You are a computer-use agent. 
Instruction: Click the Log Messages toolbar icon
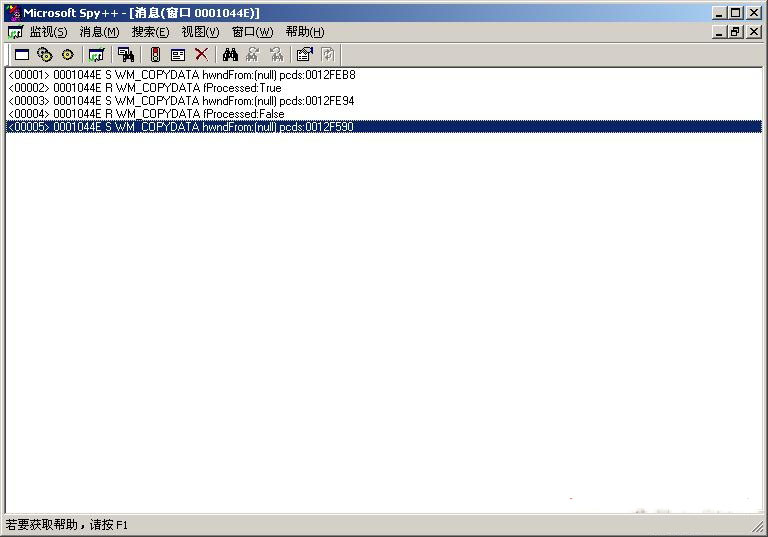[96, 54]
